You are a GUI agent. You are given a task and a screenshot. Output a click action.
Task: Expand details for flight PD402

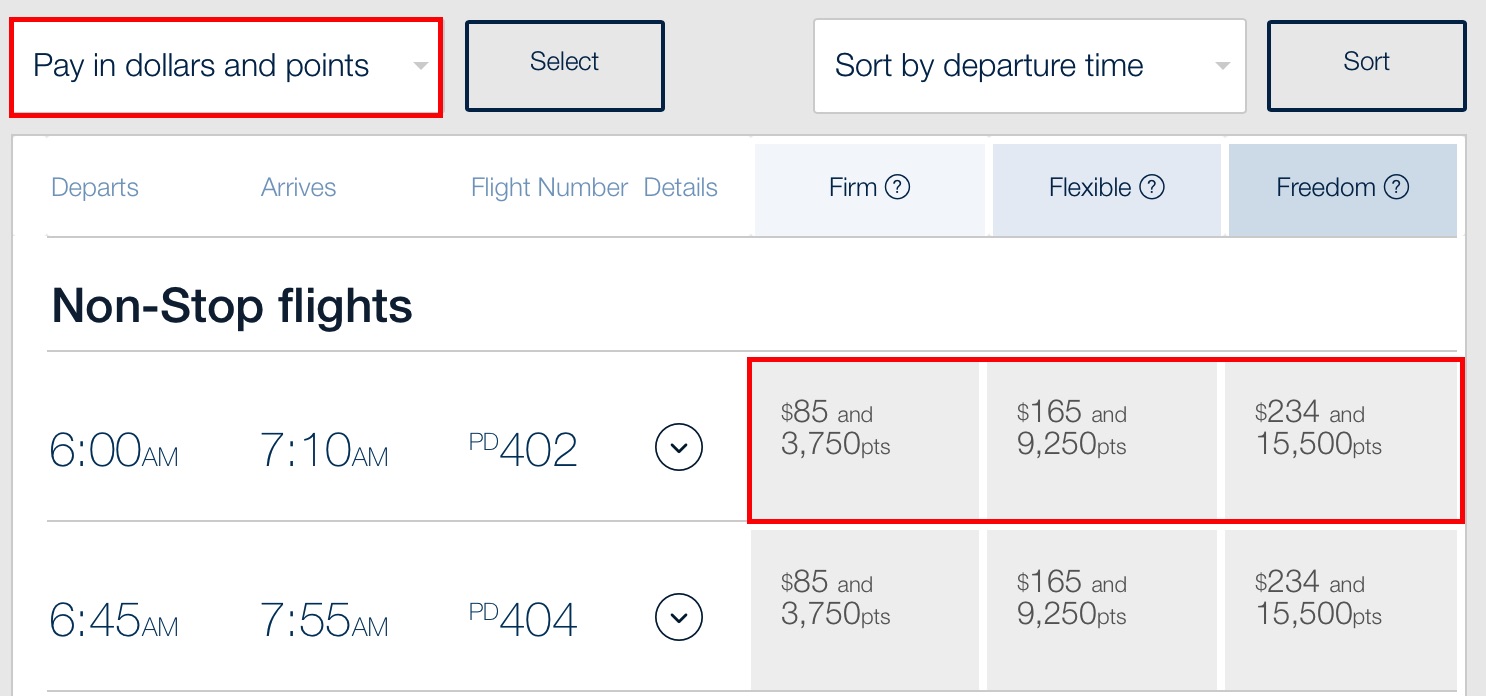coord(679,448)
